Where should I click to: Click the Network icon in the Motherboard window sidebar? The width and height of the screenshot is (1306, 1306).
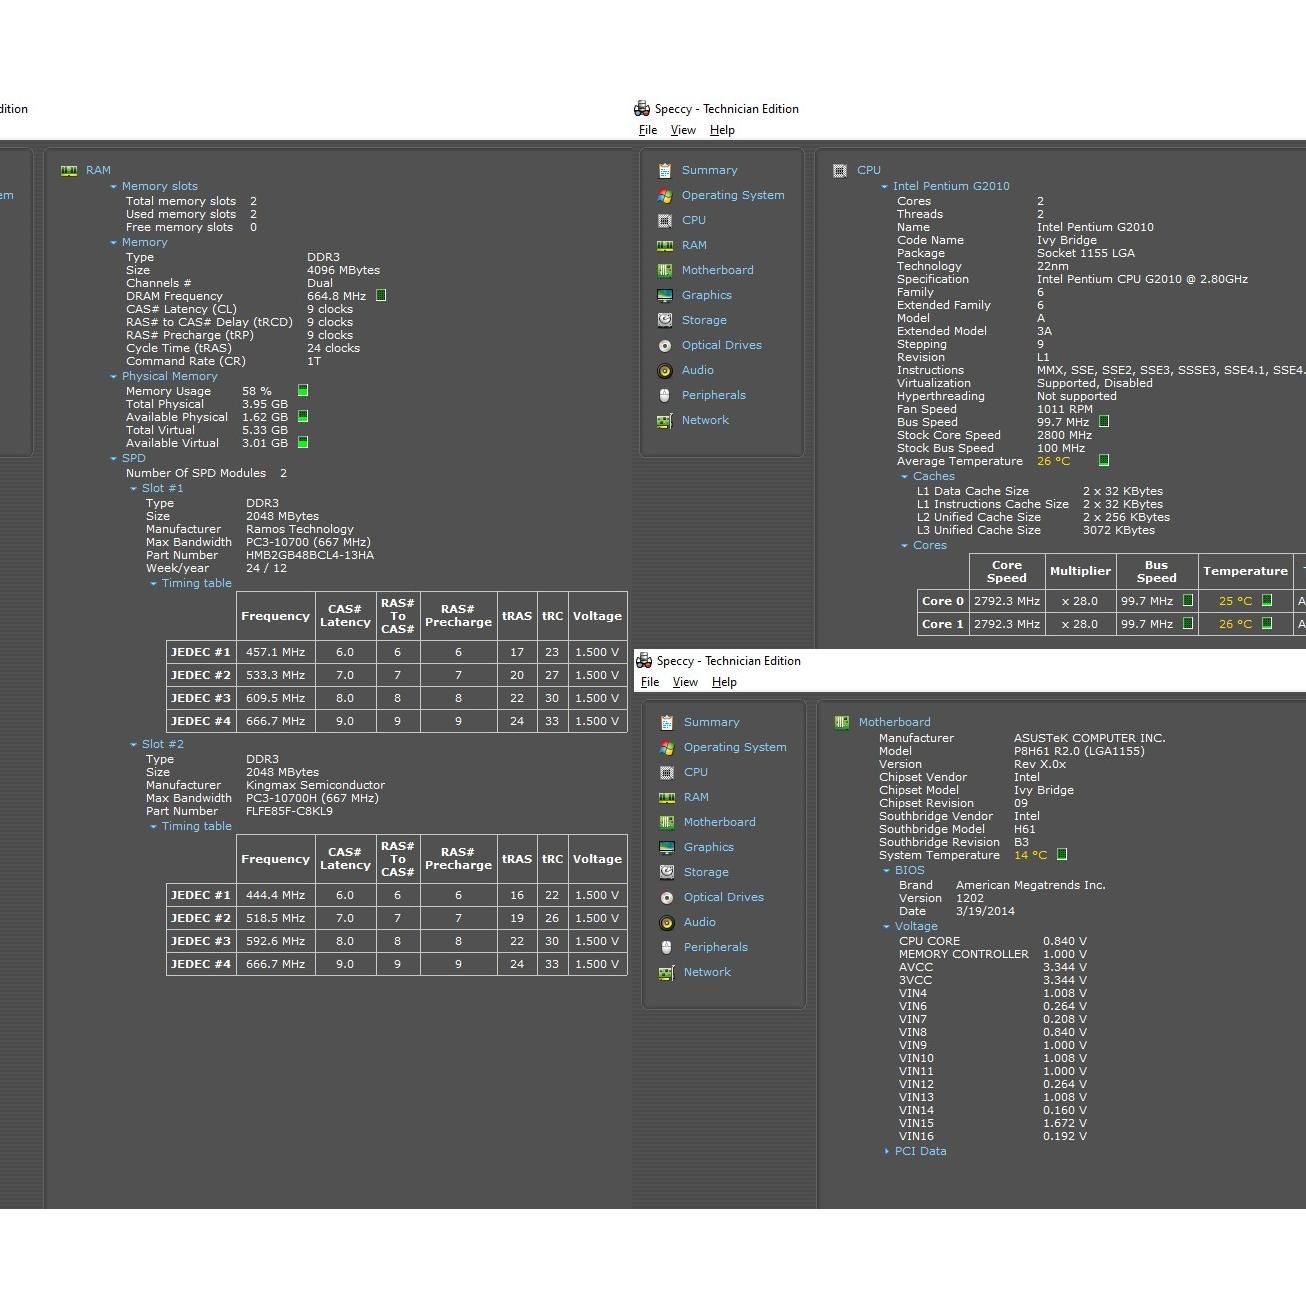coord(667,973)
